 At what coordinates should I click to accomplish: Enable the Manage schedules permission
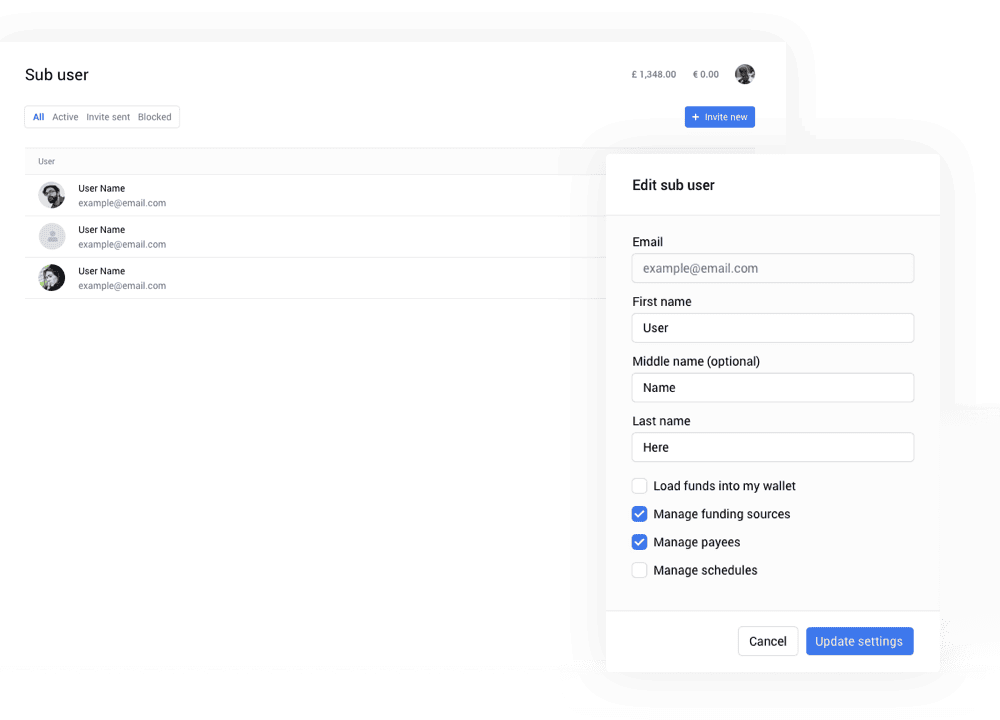point(639,570)
